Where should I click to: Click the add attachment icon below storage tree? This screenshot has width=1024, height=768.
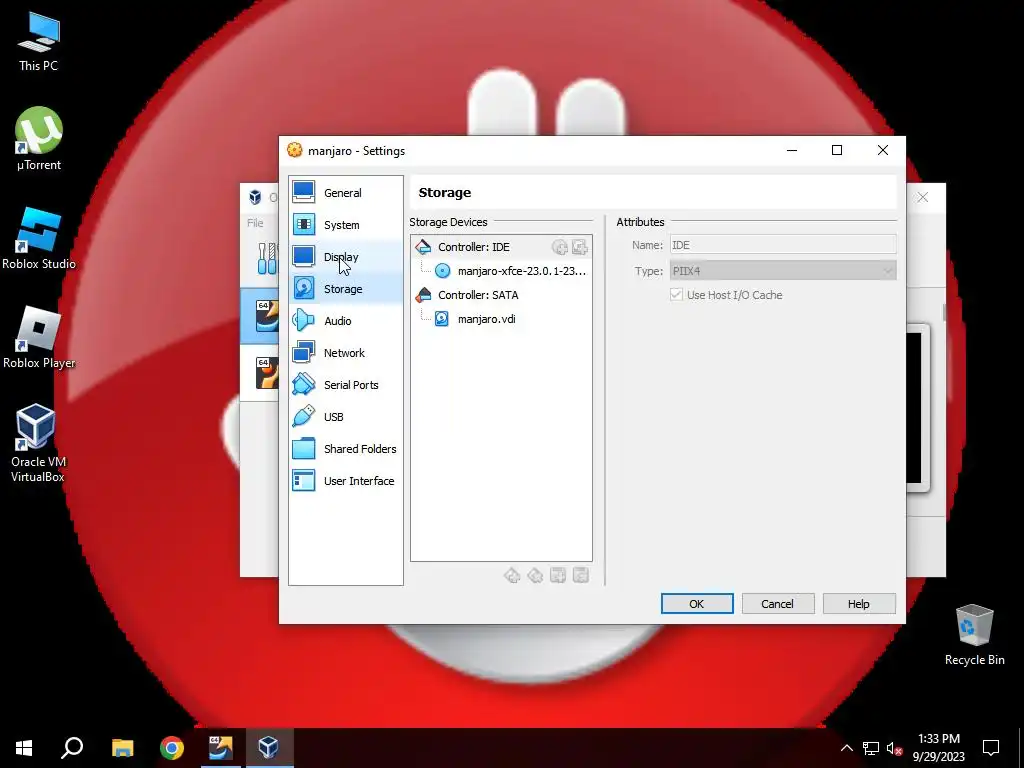[x=558, y=575]
